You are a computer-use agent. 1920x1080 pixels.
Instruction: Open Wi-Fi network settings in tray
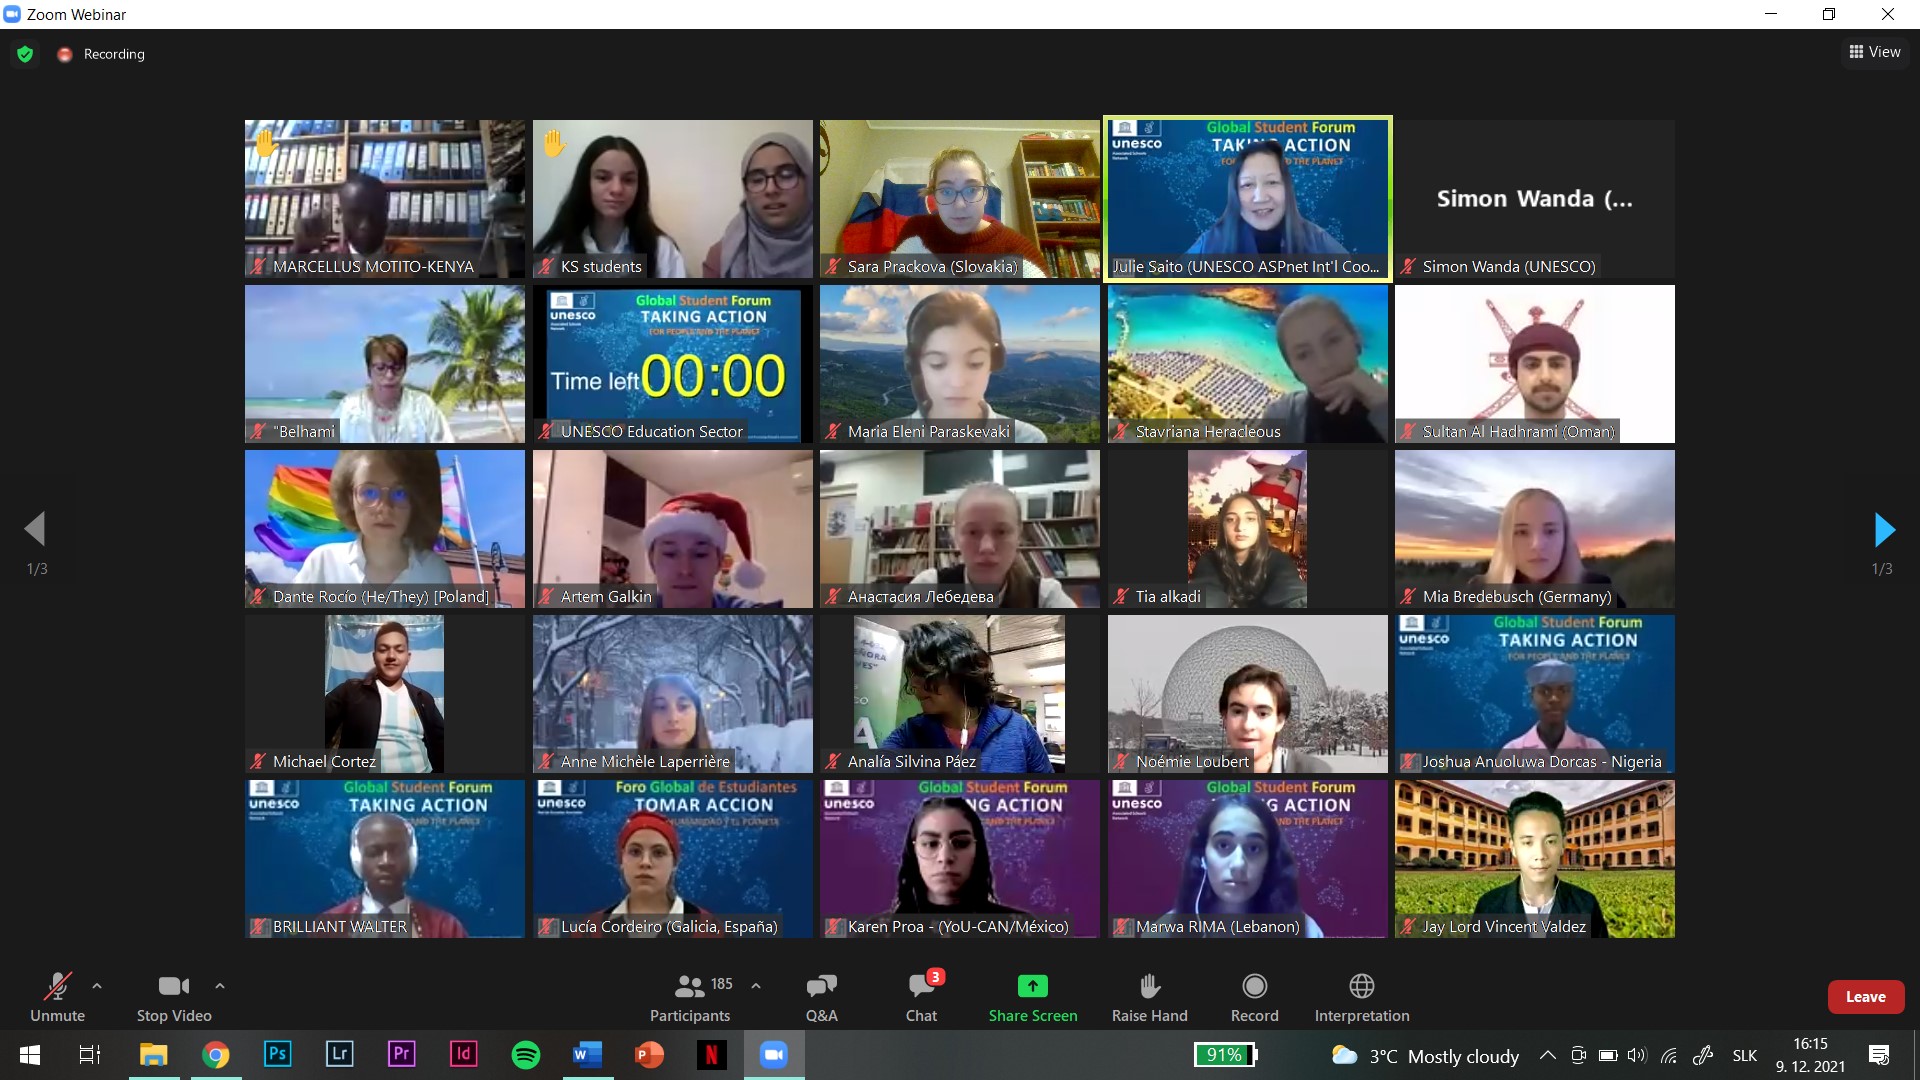click(x=1668, y=1055)
